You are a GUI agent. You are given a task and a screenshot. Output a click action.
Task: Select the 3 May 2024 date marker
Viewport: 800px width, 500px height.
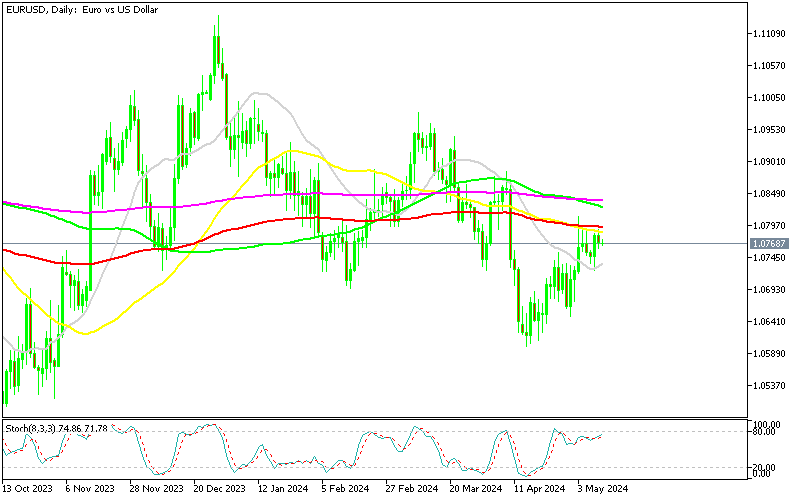pos(601,489)
